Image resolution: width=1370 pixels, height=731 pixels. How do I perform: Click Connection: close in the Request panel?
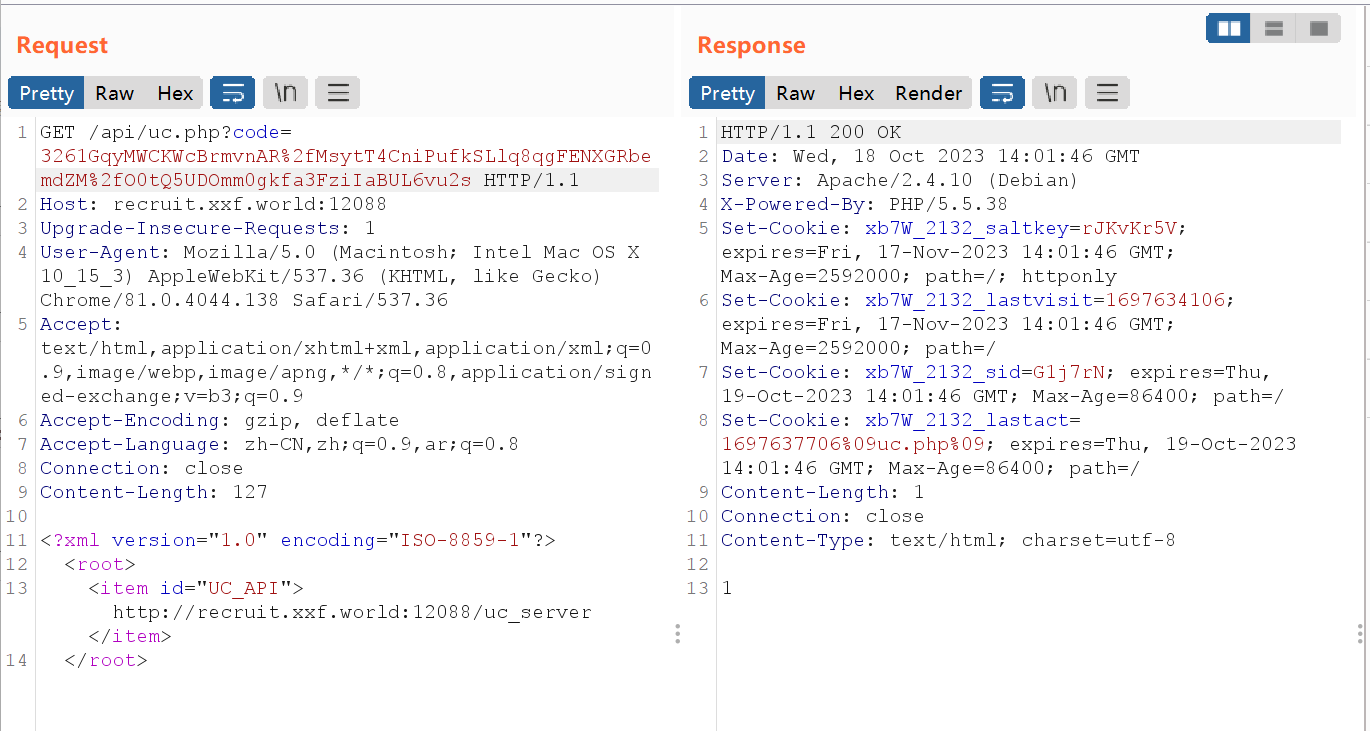(141, 468)
